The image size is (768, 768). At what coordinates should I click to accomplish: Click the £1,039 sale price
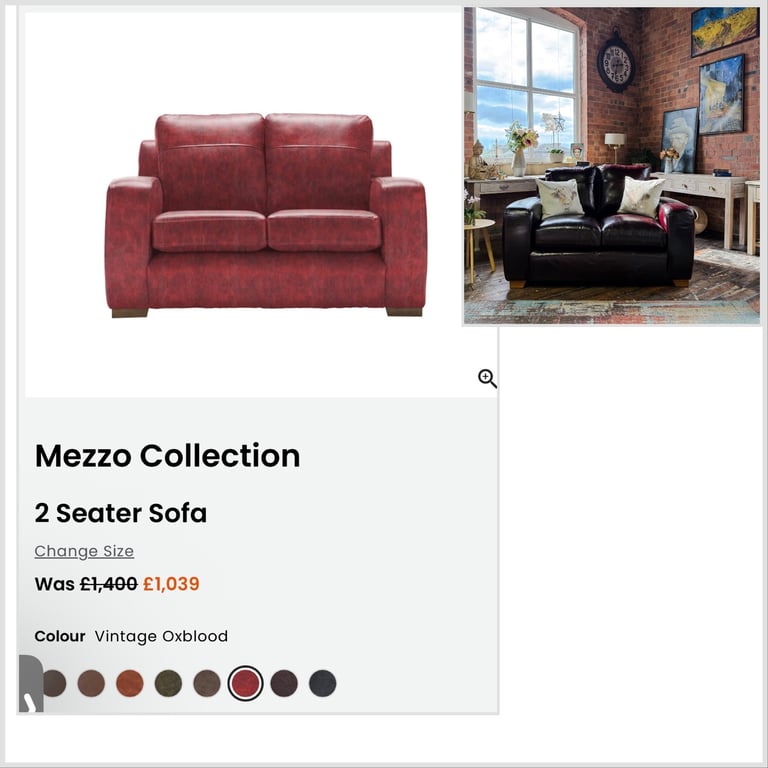171,584
